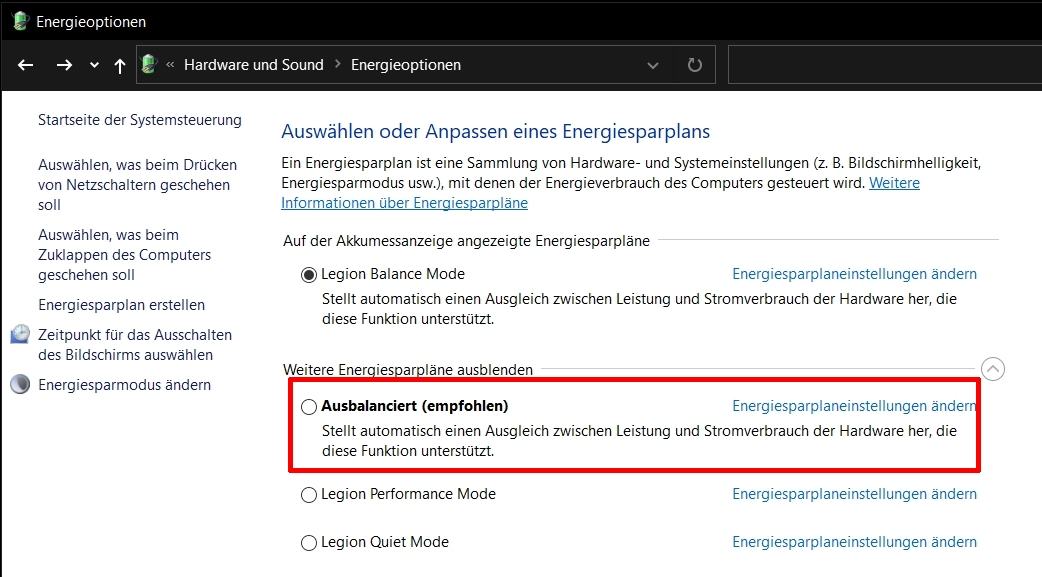
Task: Click the screen-off timer shield icon
Action: 20,335
